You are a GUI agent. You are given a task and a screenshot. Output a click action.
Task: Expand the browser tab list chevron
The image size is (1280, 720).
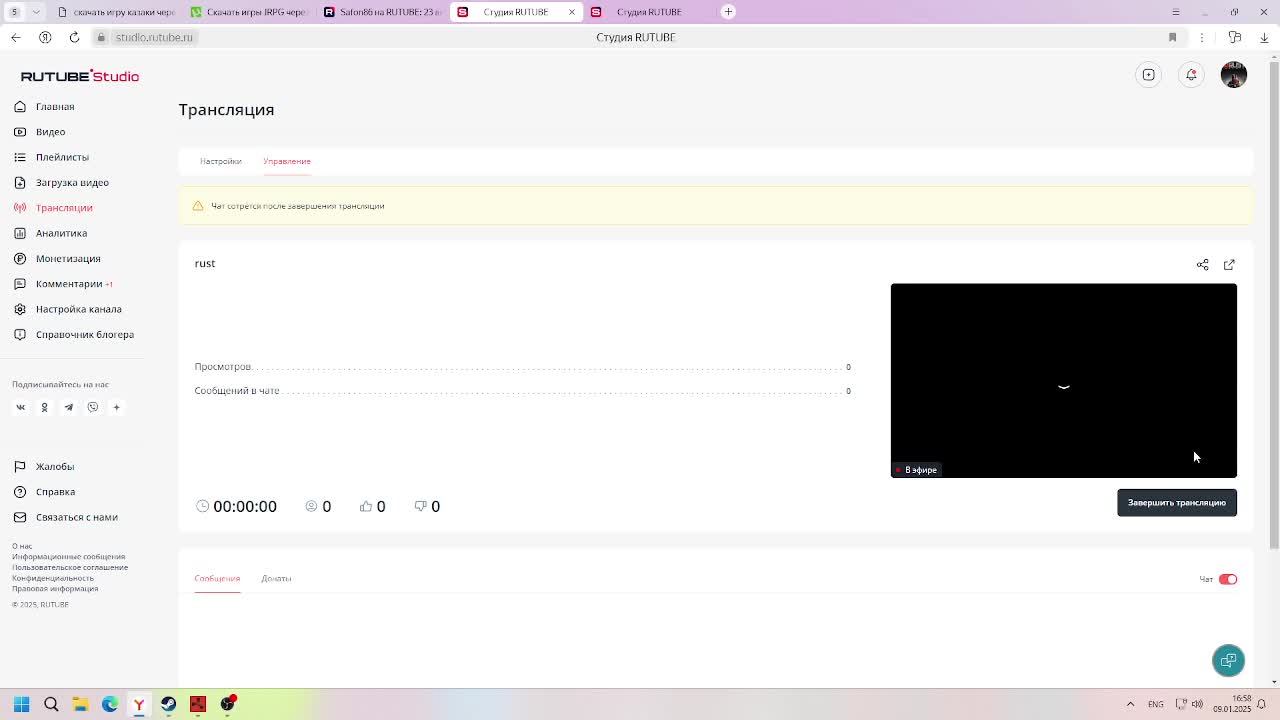(36, 12)
